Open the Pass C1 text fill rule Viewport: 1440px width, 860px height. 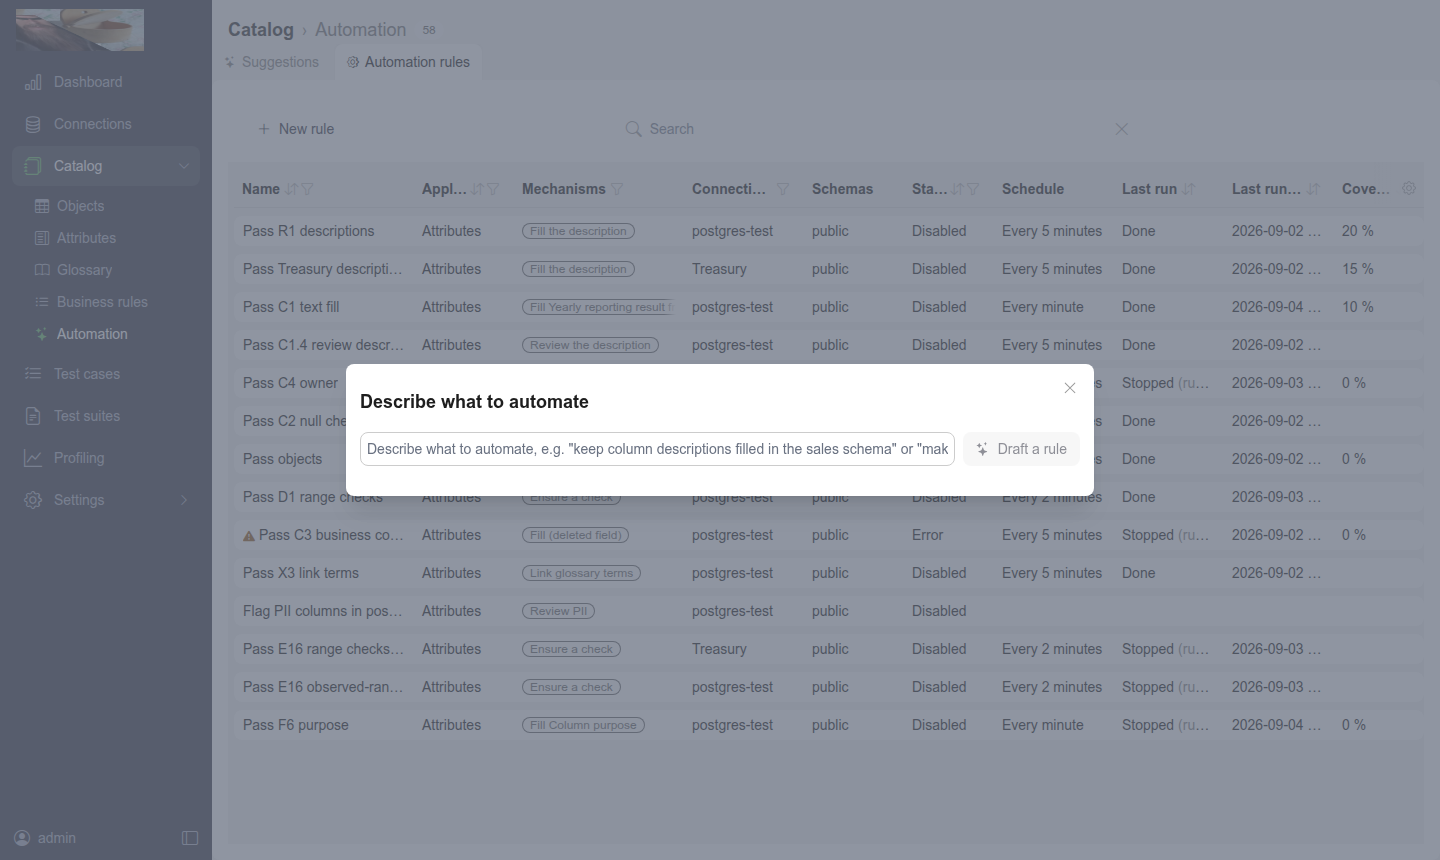point(291,307)
